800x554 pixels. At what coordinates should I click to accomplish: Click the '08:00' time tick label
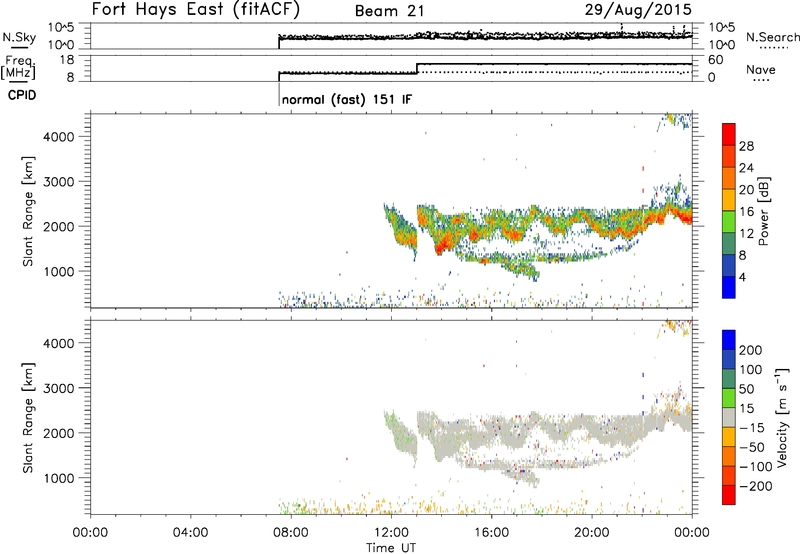[291, 533]
